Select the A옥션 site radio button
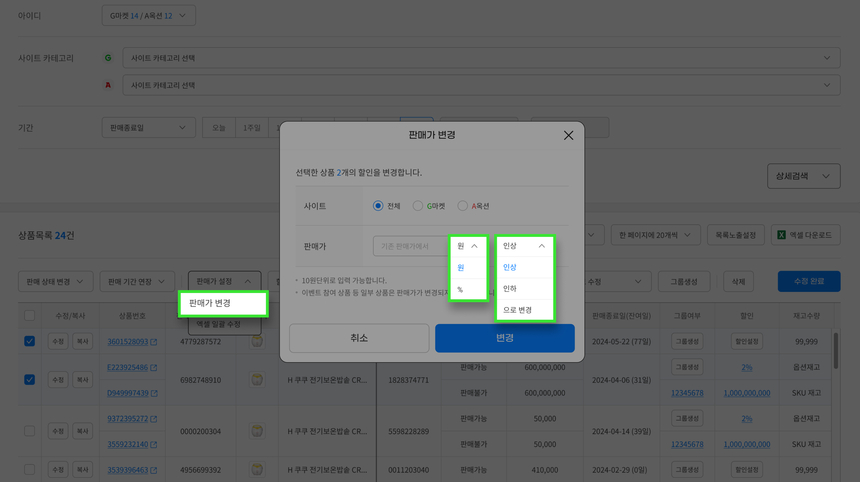Image resolution: width=860 pixels, height=482 pixels. tap(462, 206)
